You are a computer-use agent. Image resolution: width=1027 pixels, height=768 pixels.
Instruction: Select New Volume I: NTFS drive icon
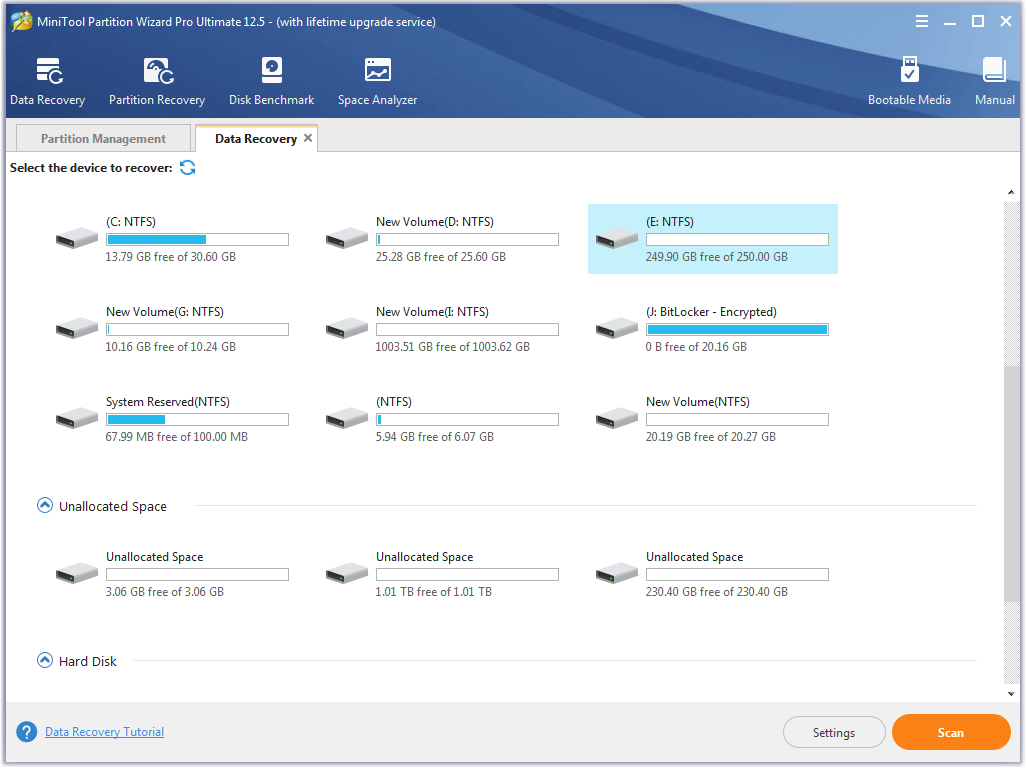point(346,328)
